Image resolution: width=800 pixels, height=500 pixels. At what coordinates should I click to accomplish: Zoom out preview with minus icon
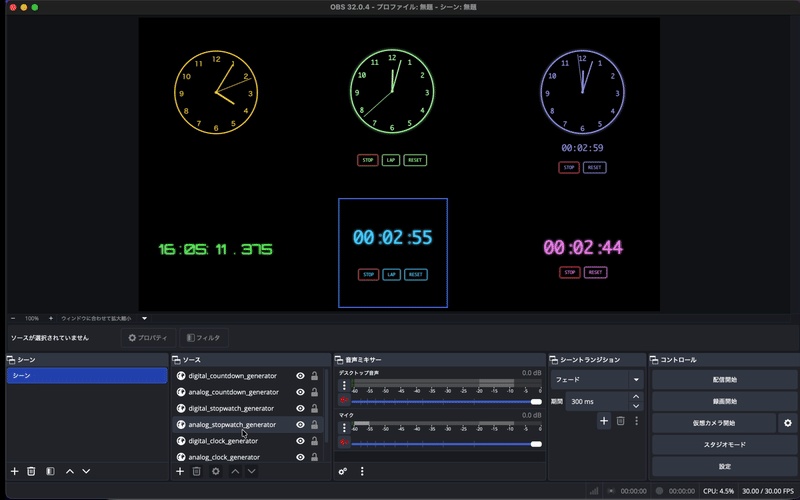[13, 318]
